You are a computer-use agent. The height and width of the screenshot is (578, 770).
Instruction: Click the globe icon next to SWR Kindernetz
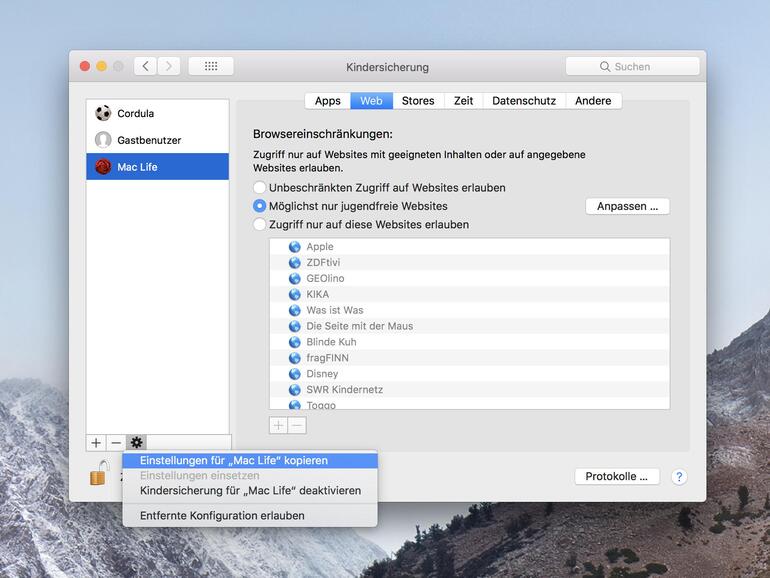point(295,389)
